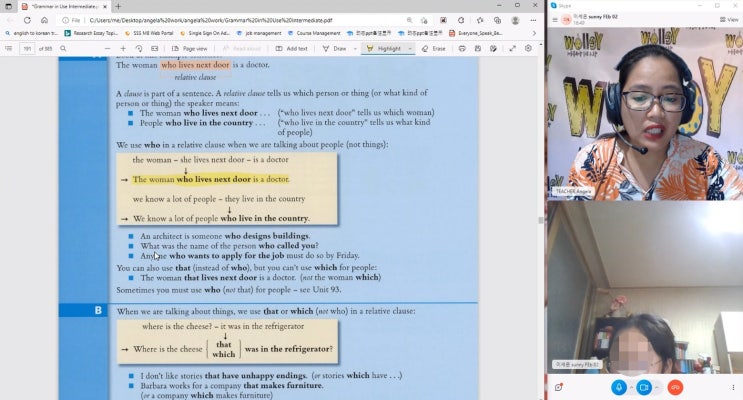Close the Grammar in Use Intermediate tab

pyautogui.click(x=105, y=7)
